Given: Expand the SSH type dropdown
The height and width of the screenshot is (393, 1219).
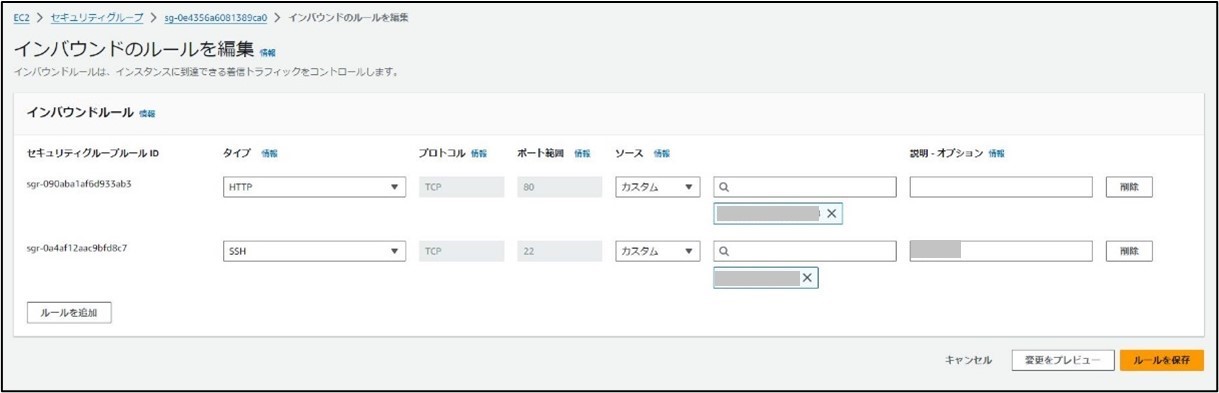Looking at the screenshot, I should tap(314, 251).
